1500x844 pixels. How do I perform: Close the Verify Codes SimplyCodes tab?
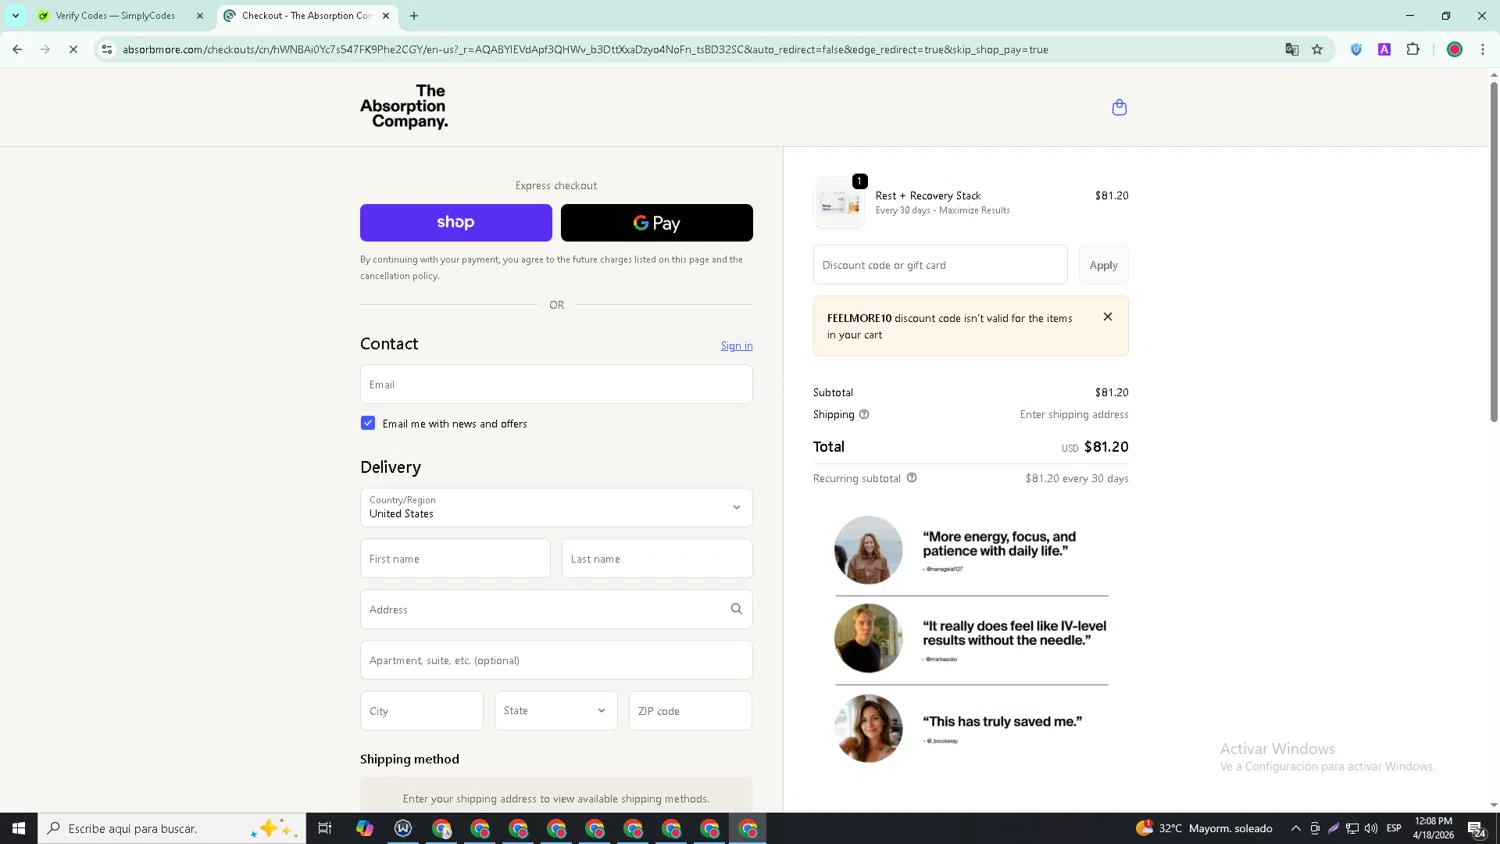pyautogui.click(x=199, y=16)
